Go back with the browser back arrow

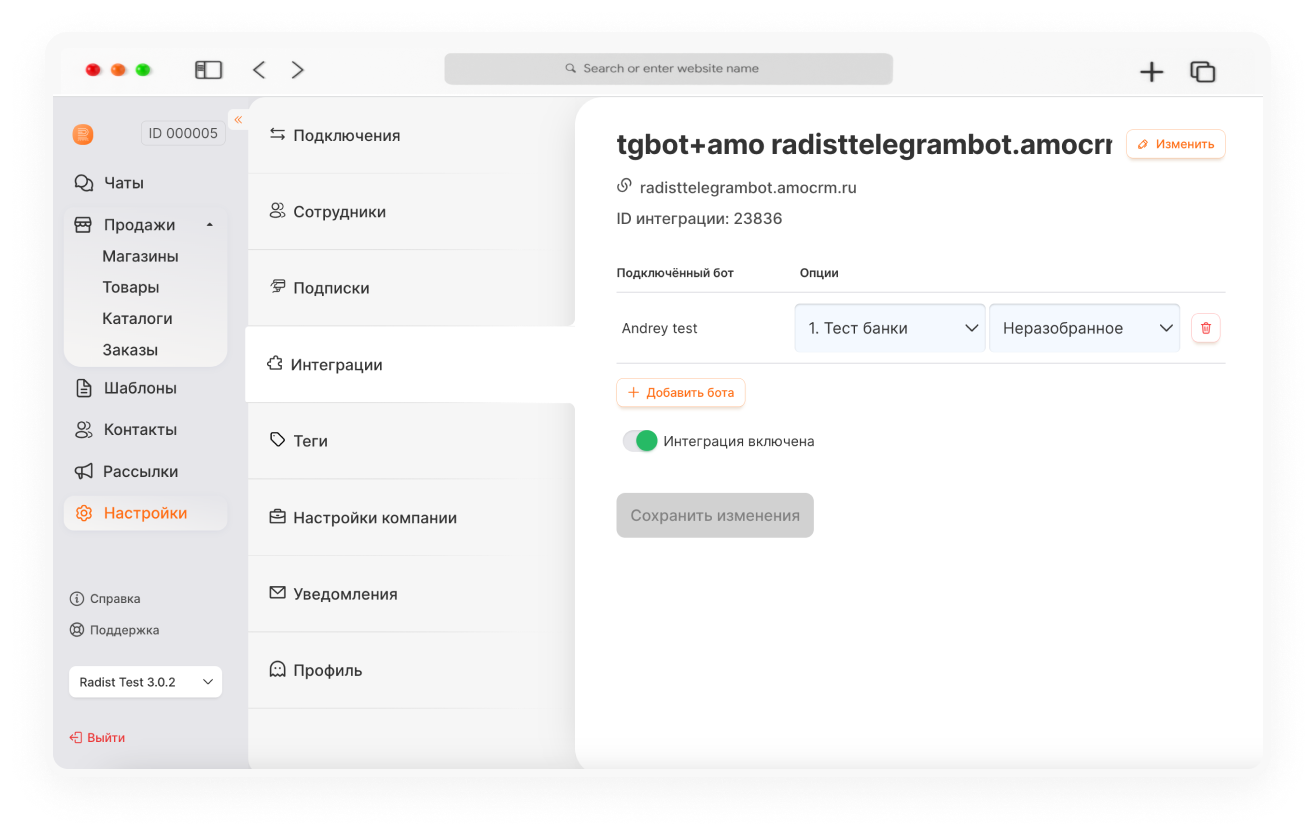coord(259,70)
